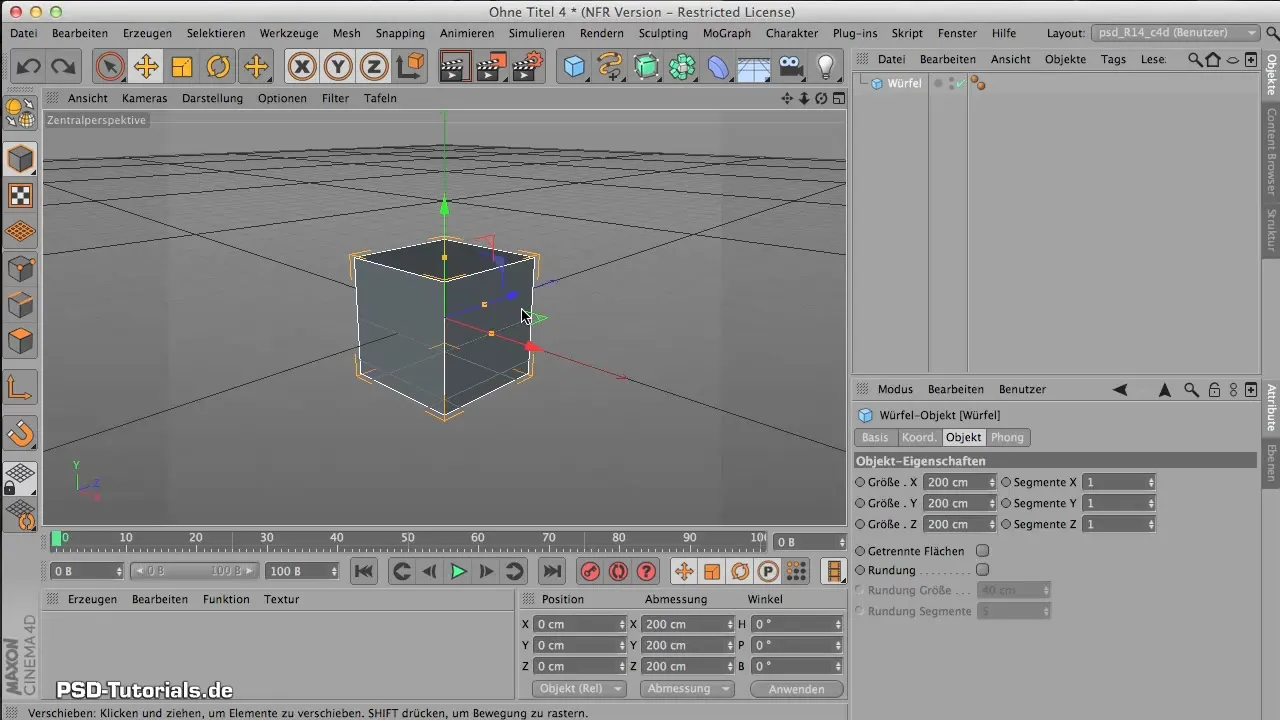Switch to the Koord. tab

tap(919, 437)
